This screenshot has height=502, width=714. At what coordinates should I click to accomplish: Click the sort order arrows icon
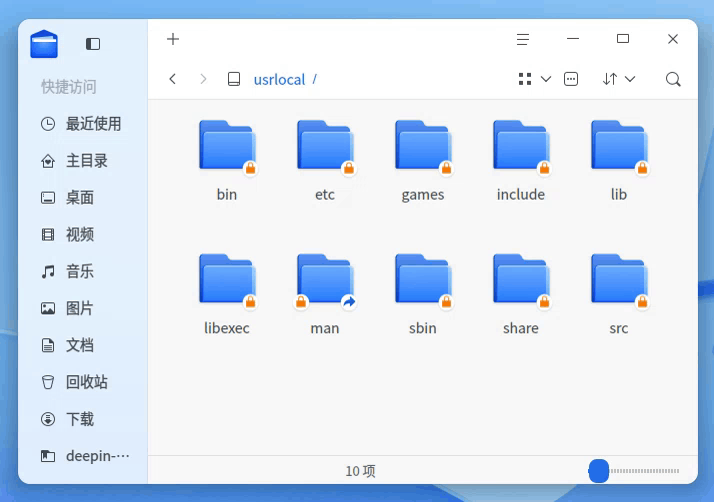tap(610, 79)
